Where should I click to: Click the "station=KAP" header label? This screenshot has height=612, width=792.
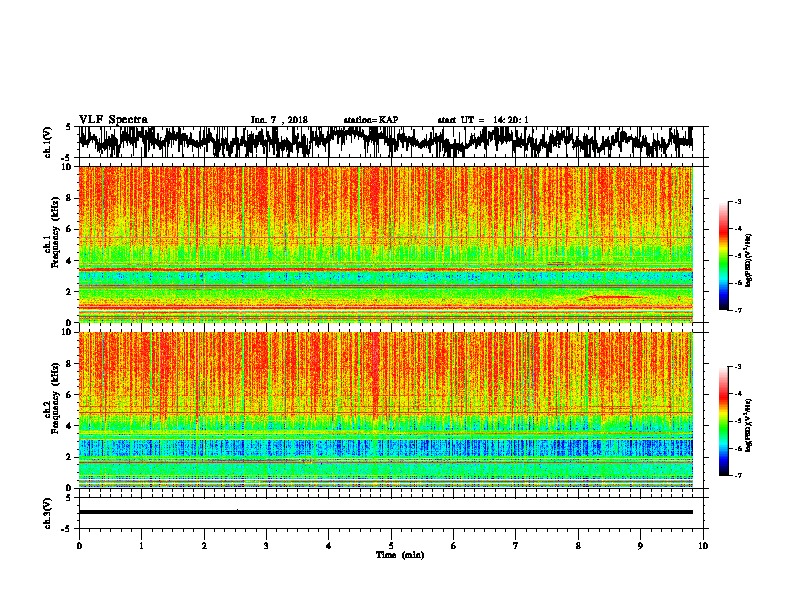coord(371,120)
